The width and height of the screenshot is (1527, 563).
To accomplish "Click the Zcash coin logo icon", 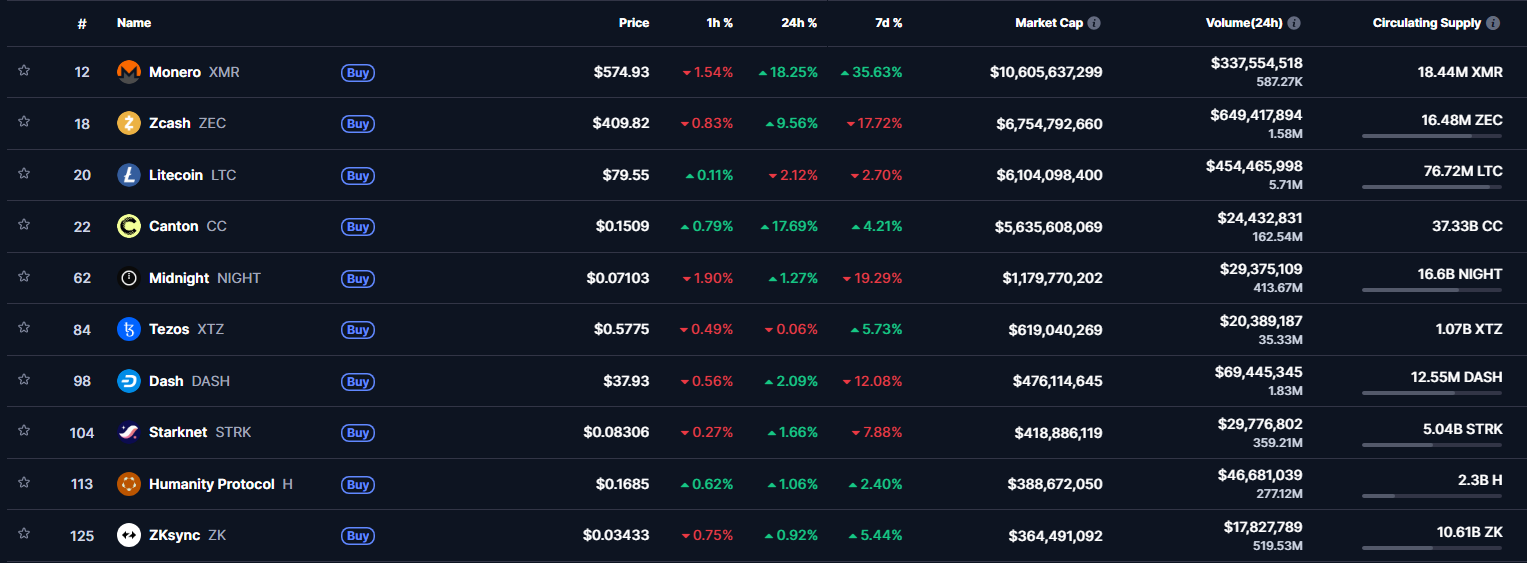I will tap(129, 123).
